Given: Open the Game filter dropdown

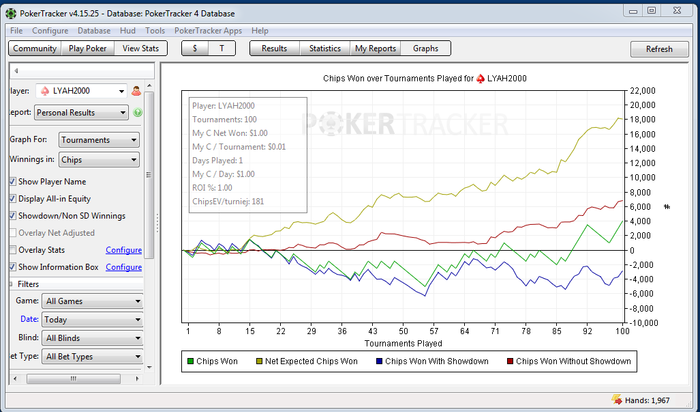Looking at the screenshot, I should coord(92,301).
